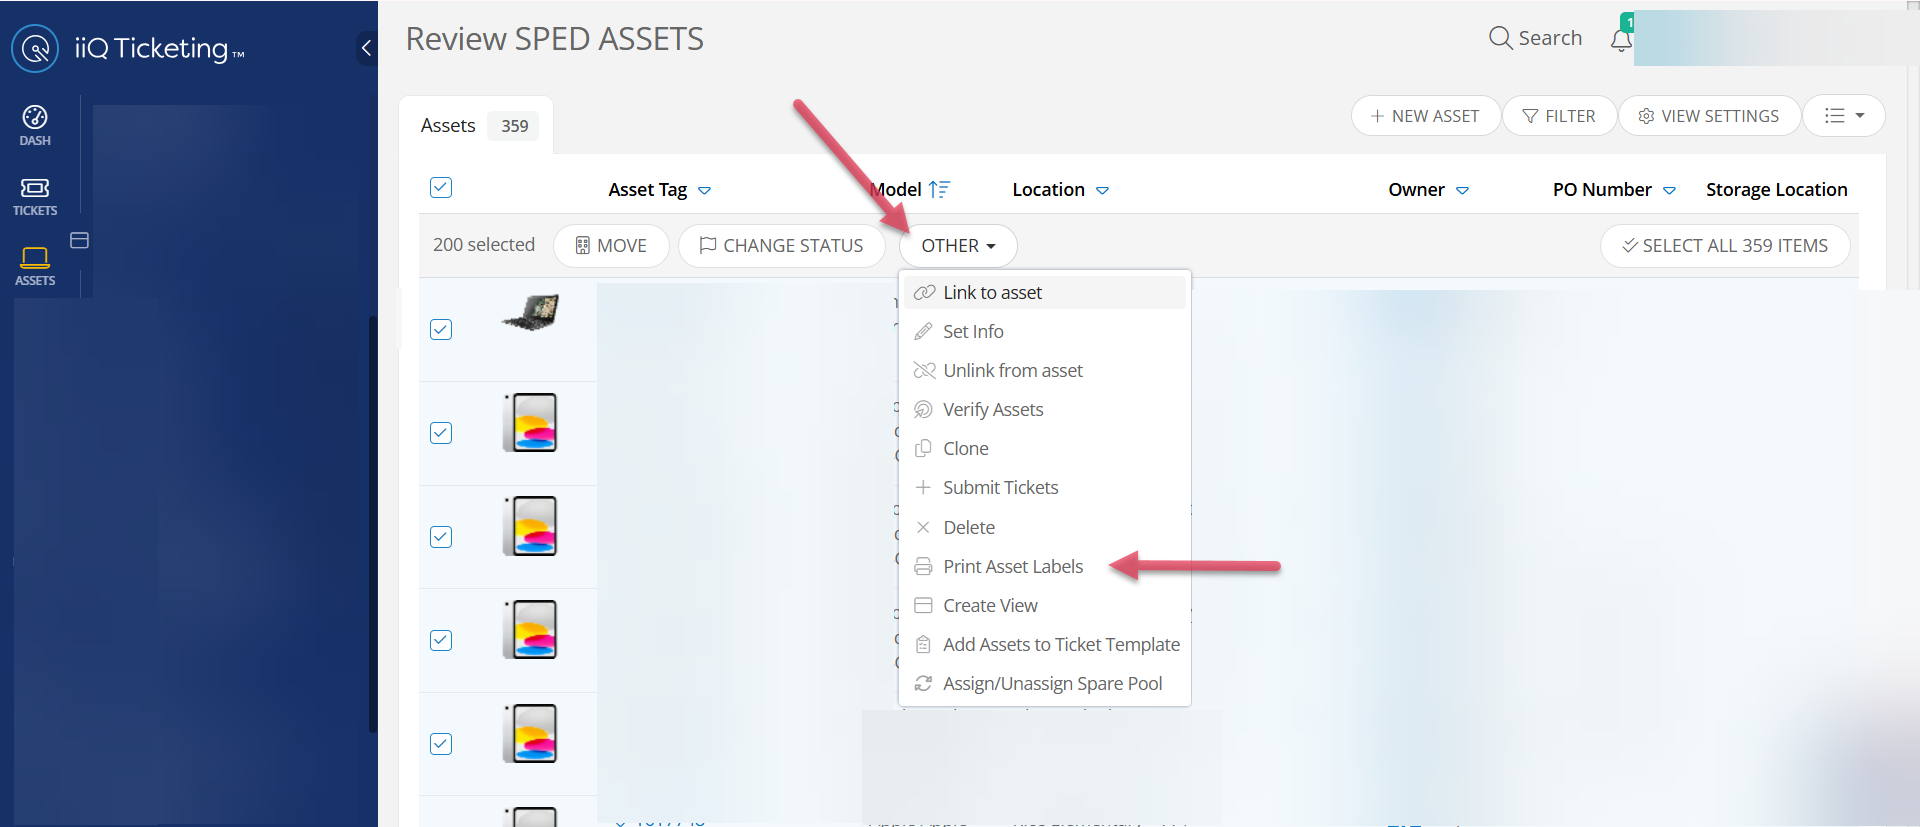Viewport: 1920px width, 827px height.
Task: Click the 200 selected text
Action: [484, 245]
